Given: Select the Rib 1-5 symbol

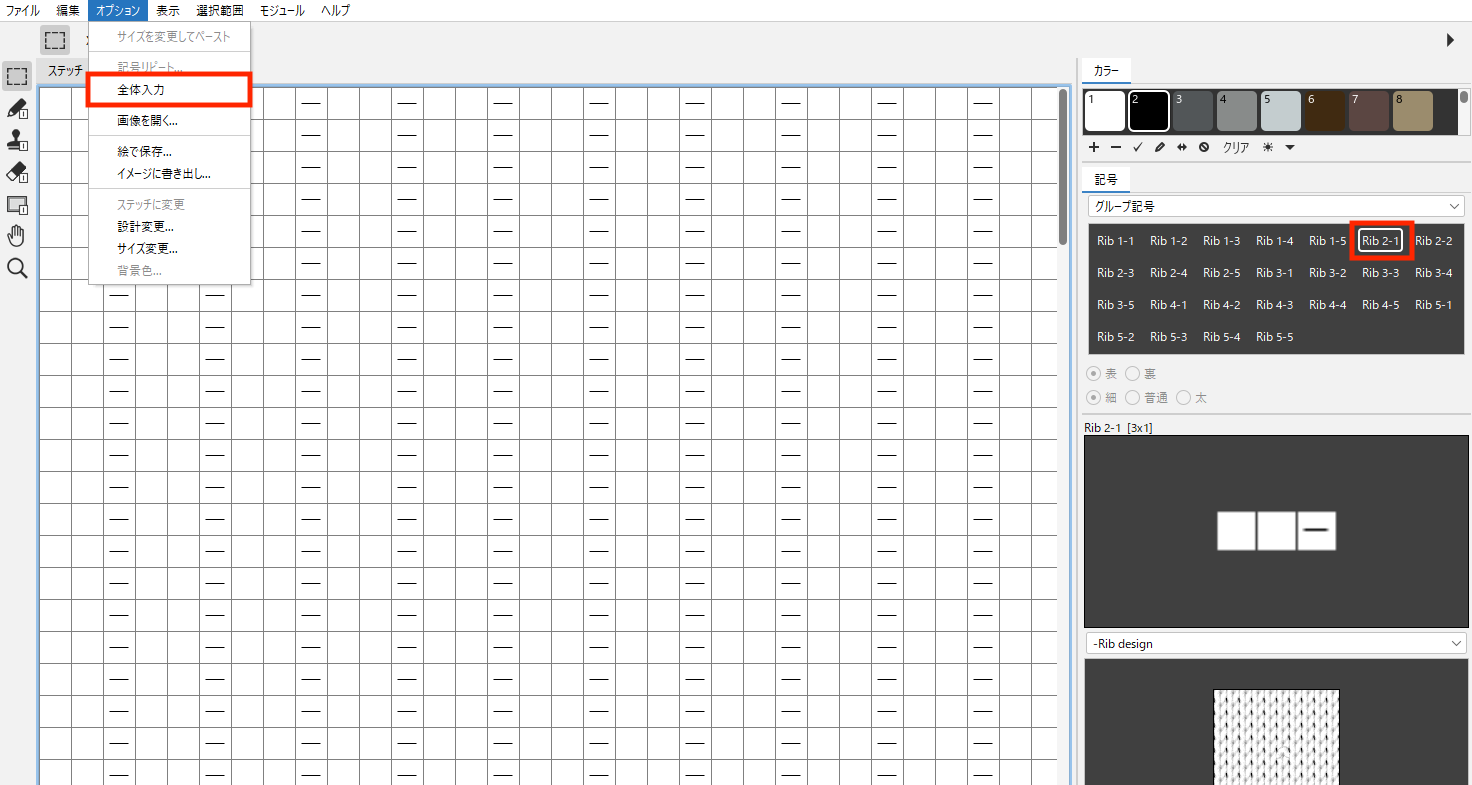Looking at the screenshot, I should (x=1327, y=241).
